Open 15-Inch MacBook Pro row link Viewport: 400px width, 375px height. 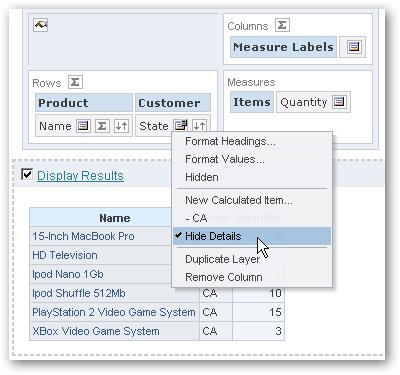coord(83,236)
